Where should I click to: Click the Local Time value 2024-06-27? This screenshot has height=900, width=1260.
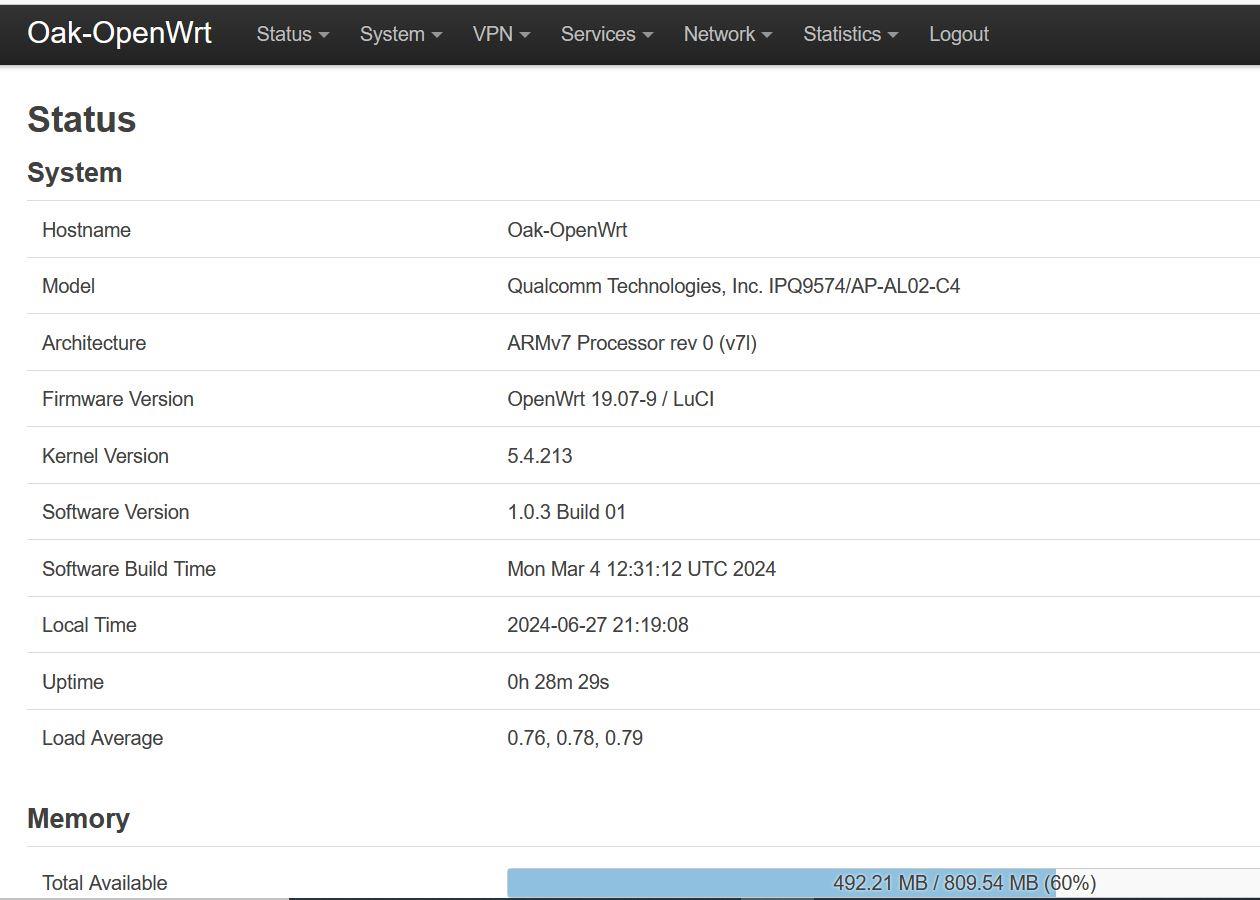coord(597,625)
